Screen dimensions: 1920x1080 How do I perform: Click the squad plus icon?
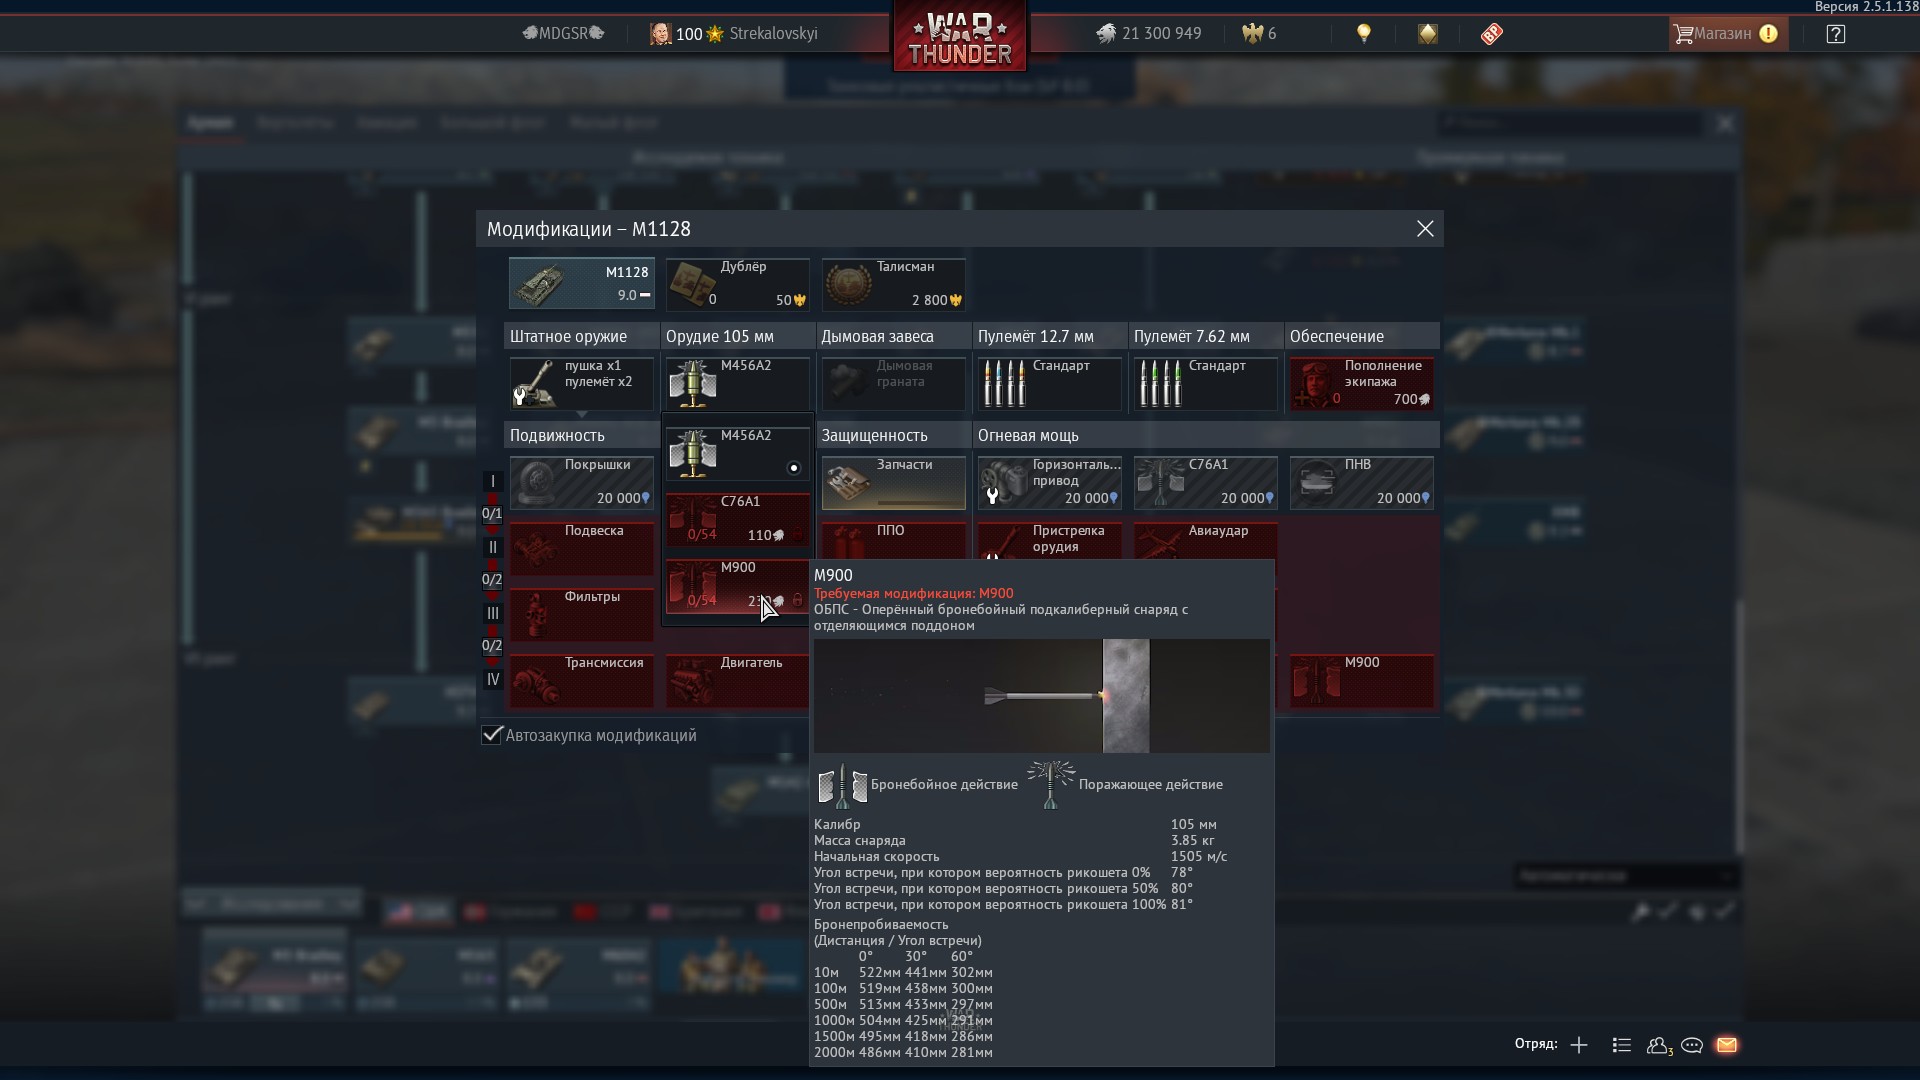tap(1579, 1045)
